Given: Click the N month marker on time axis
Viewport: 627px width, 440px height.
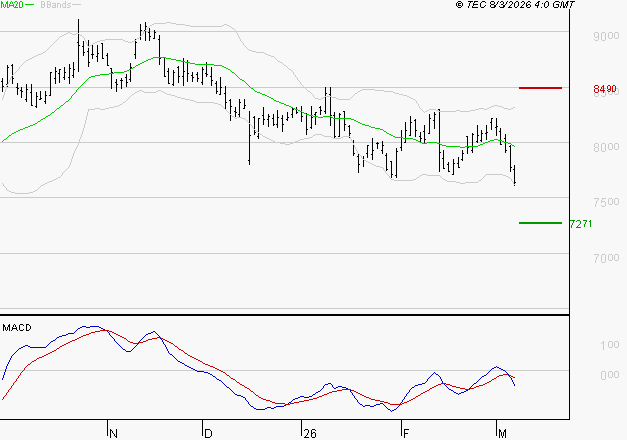Looking at the screenshot, I should 113,434.
